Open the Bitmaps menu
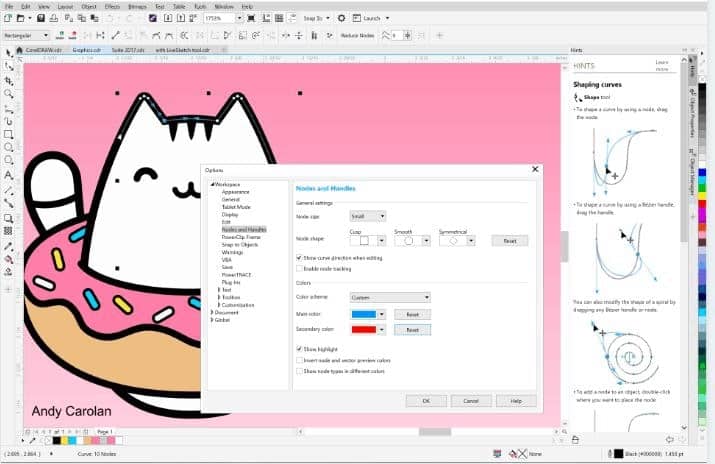Viewport: 715px width, 464px height. pyautogui.click(x=137, y=7)
